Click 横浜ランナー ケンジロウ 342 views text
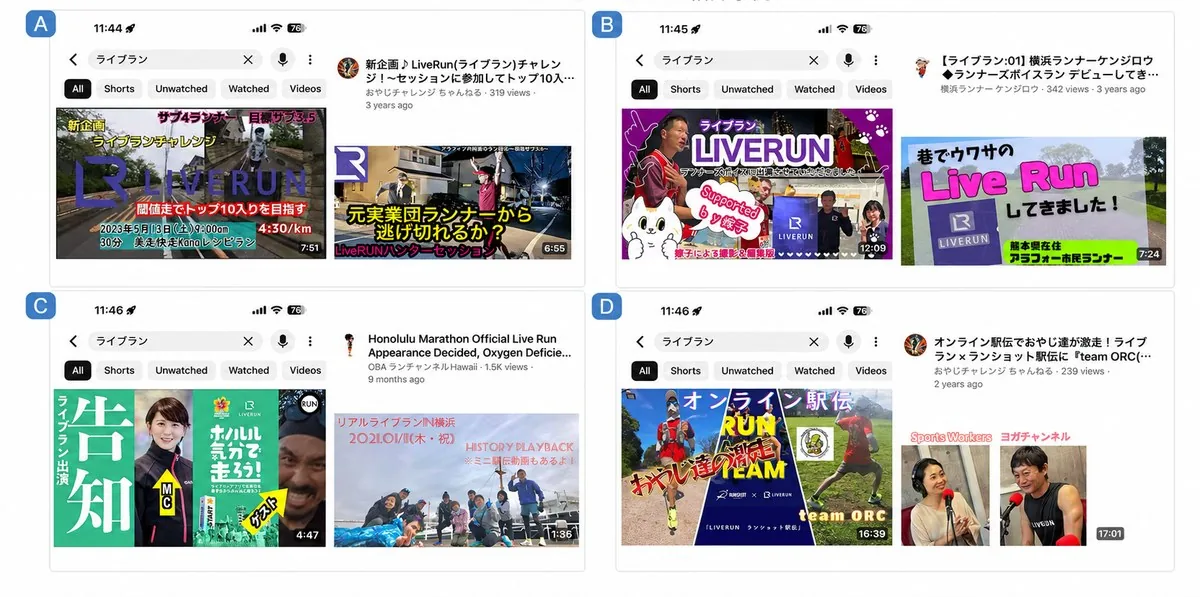 [x=1043, y=89]
